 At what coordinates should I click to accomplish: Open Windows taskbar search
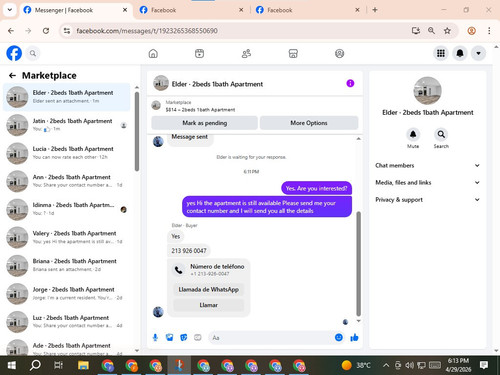tap(35, 366)
